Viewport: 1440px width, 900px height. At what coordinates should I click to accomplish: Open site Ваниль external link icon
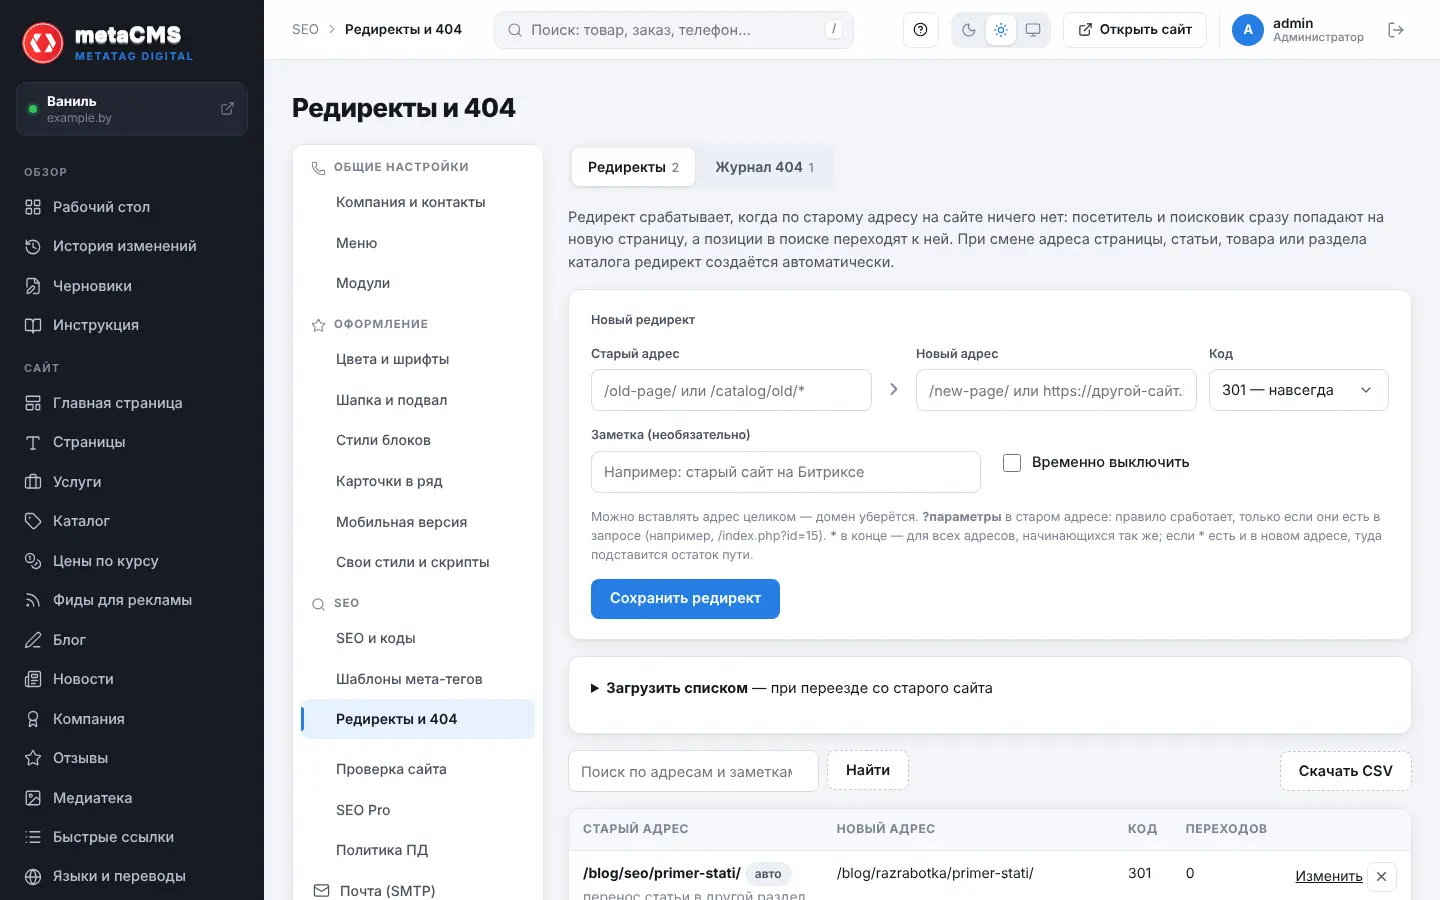[227, 108]
